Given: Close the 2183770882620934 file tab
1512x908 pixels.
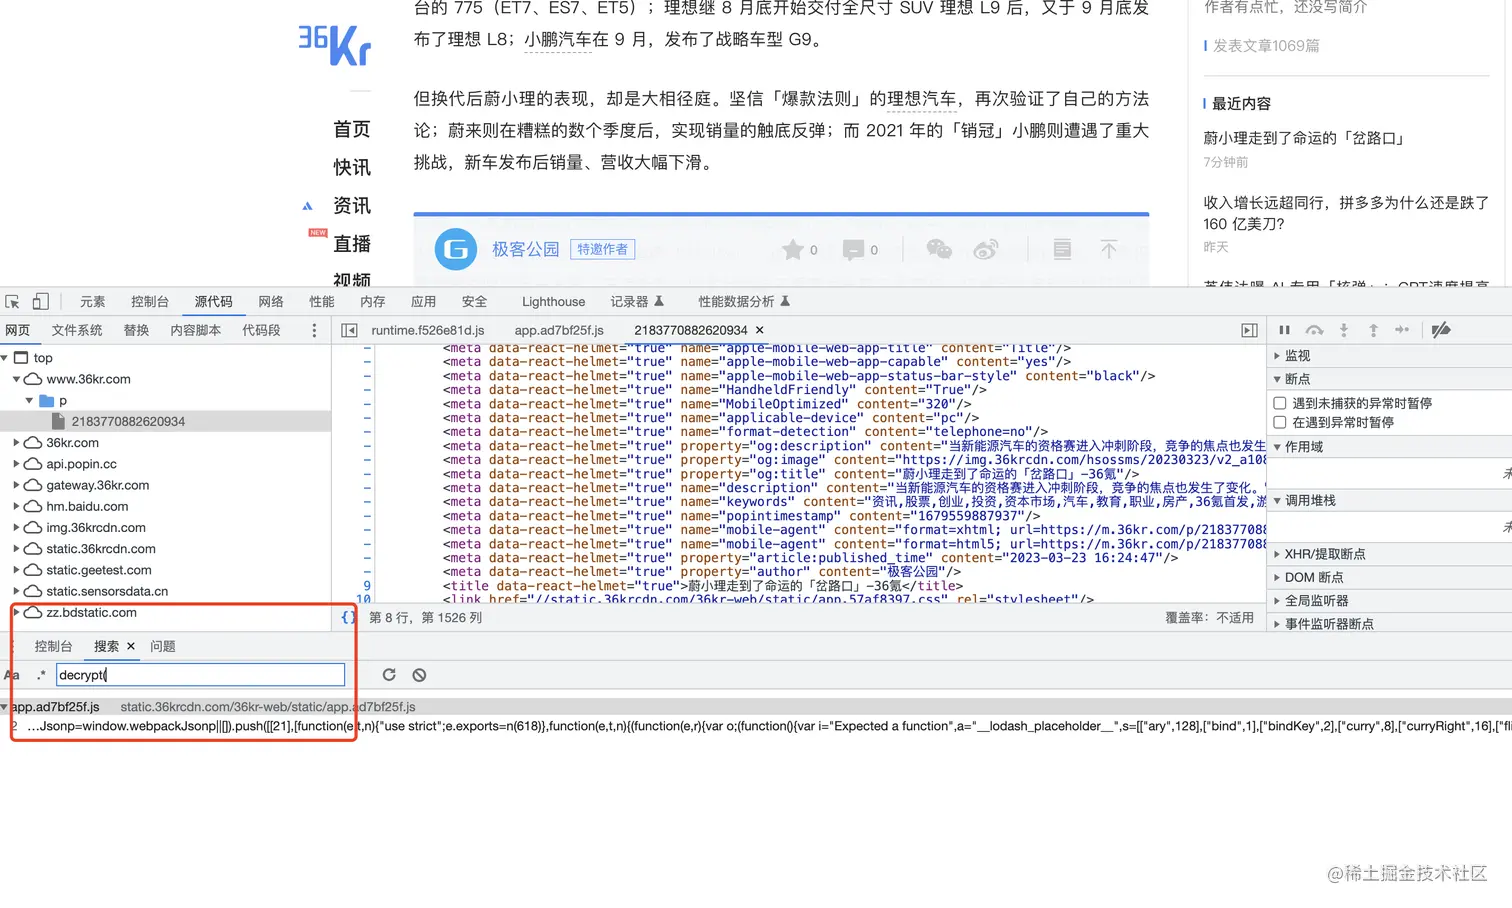Looking at the screenshot, I should (759, 330).
